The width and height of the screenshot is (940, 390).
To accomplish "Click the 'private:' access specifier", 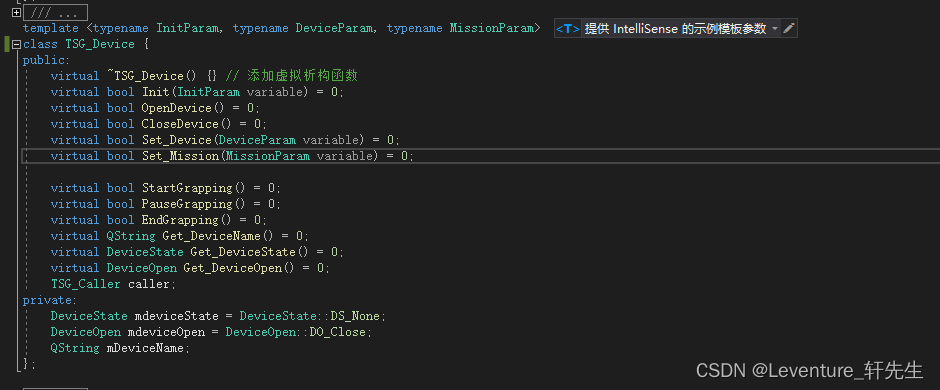I will tap(50, 300).
